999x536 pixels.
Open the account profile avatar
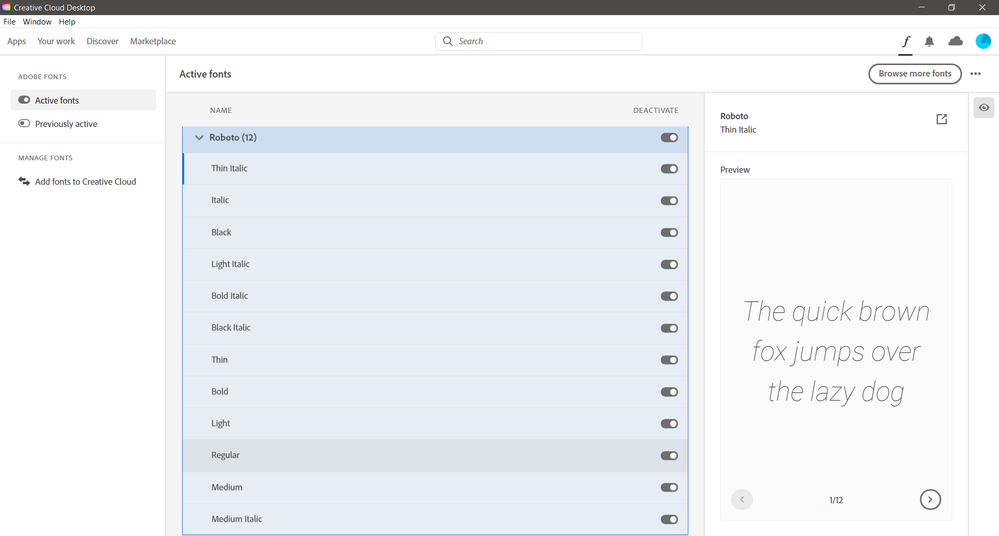[x=983, y=41]
